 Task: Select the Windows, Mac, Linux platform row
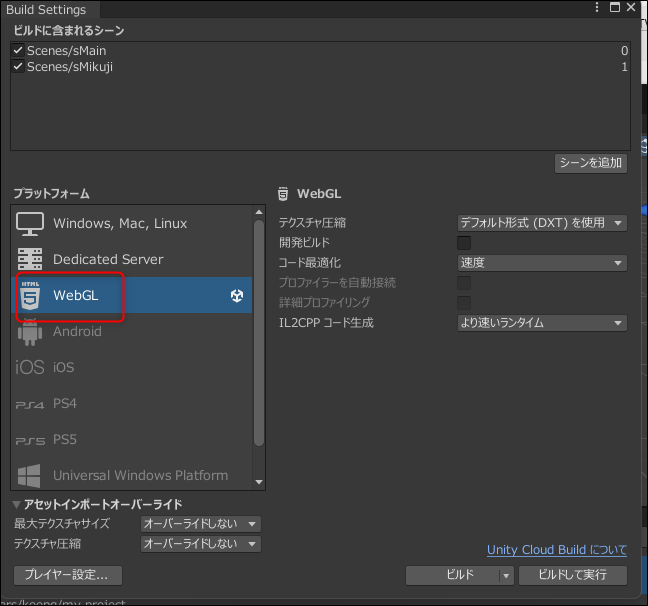coord(131,224)
